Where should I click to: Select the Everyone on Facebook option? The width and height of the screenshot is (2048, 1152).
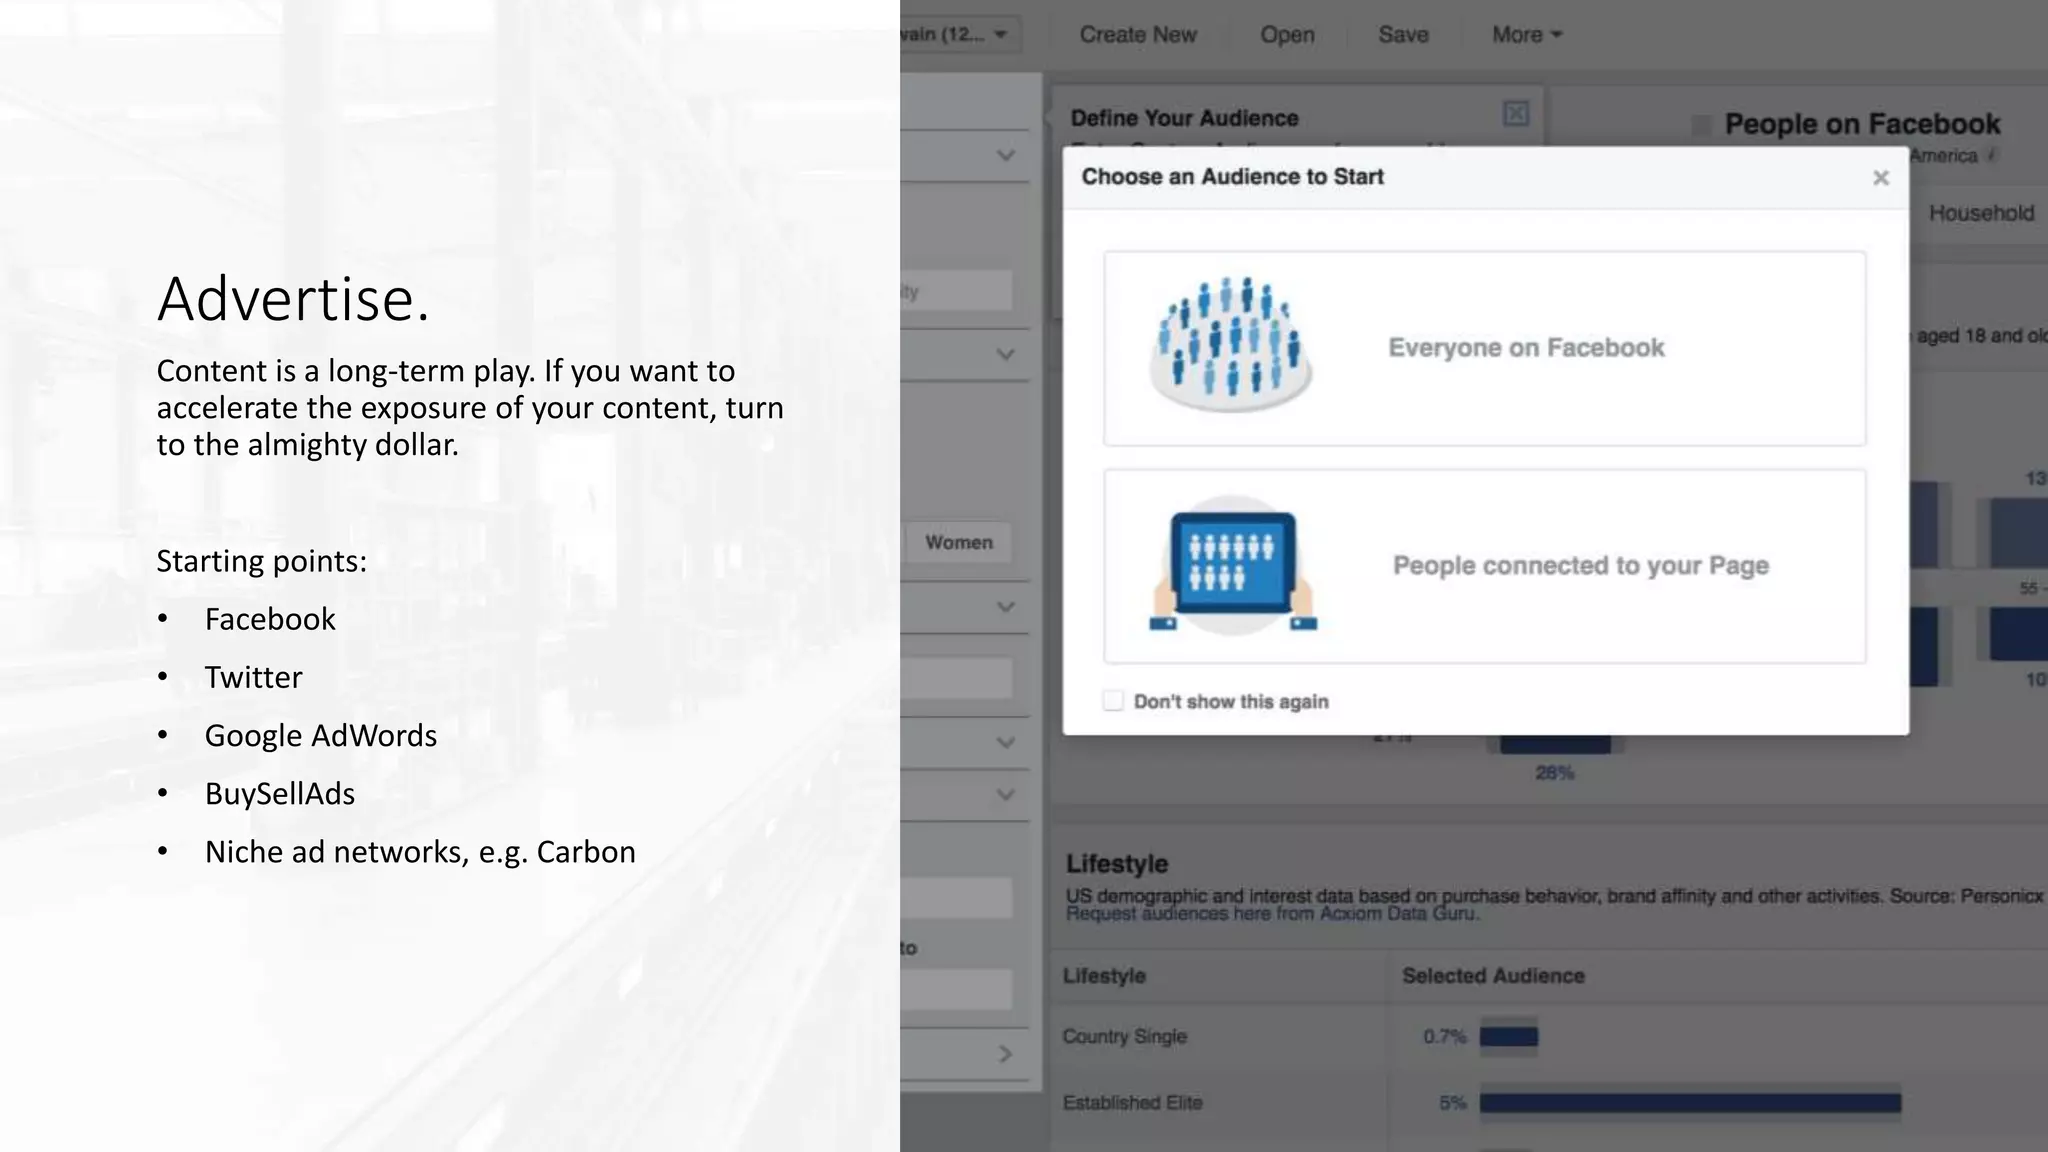[1525, 348]
